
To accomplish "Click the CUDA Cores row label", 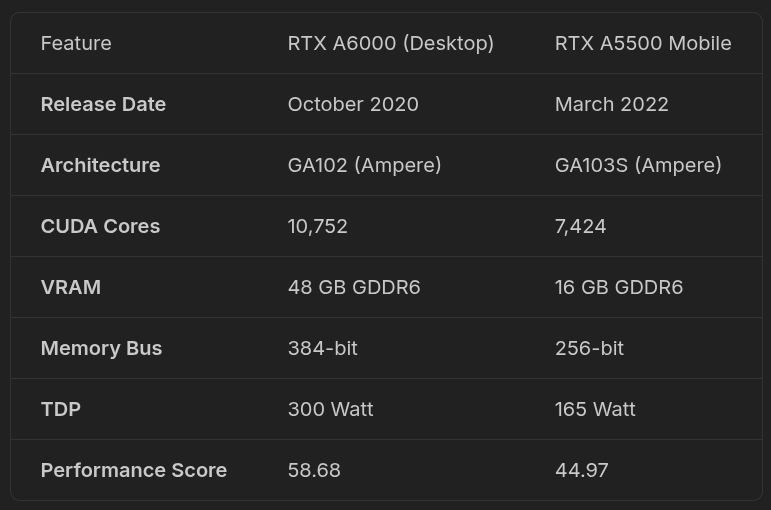I will click(x=100, y=226).
